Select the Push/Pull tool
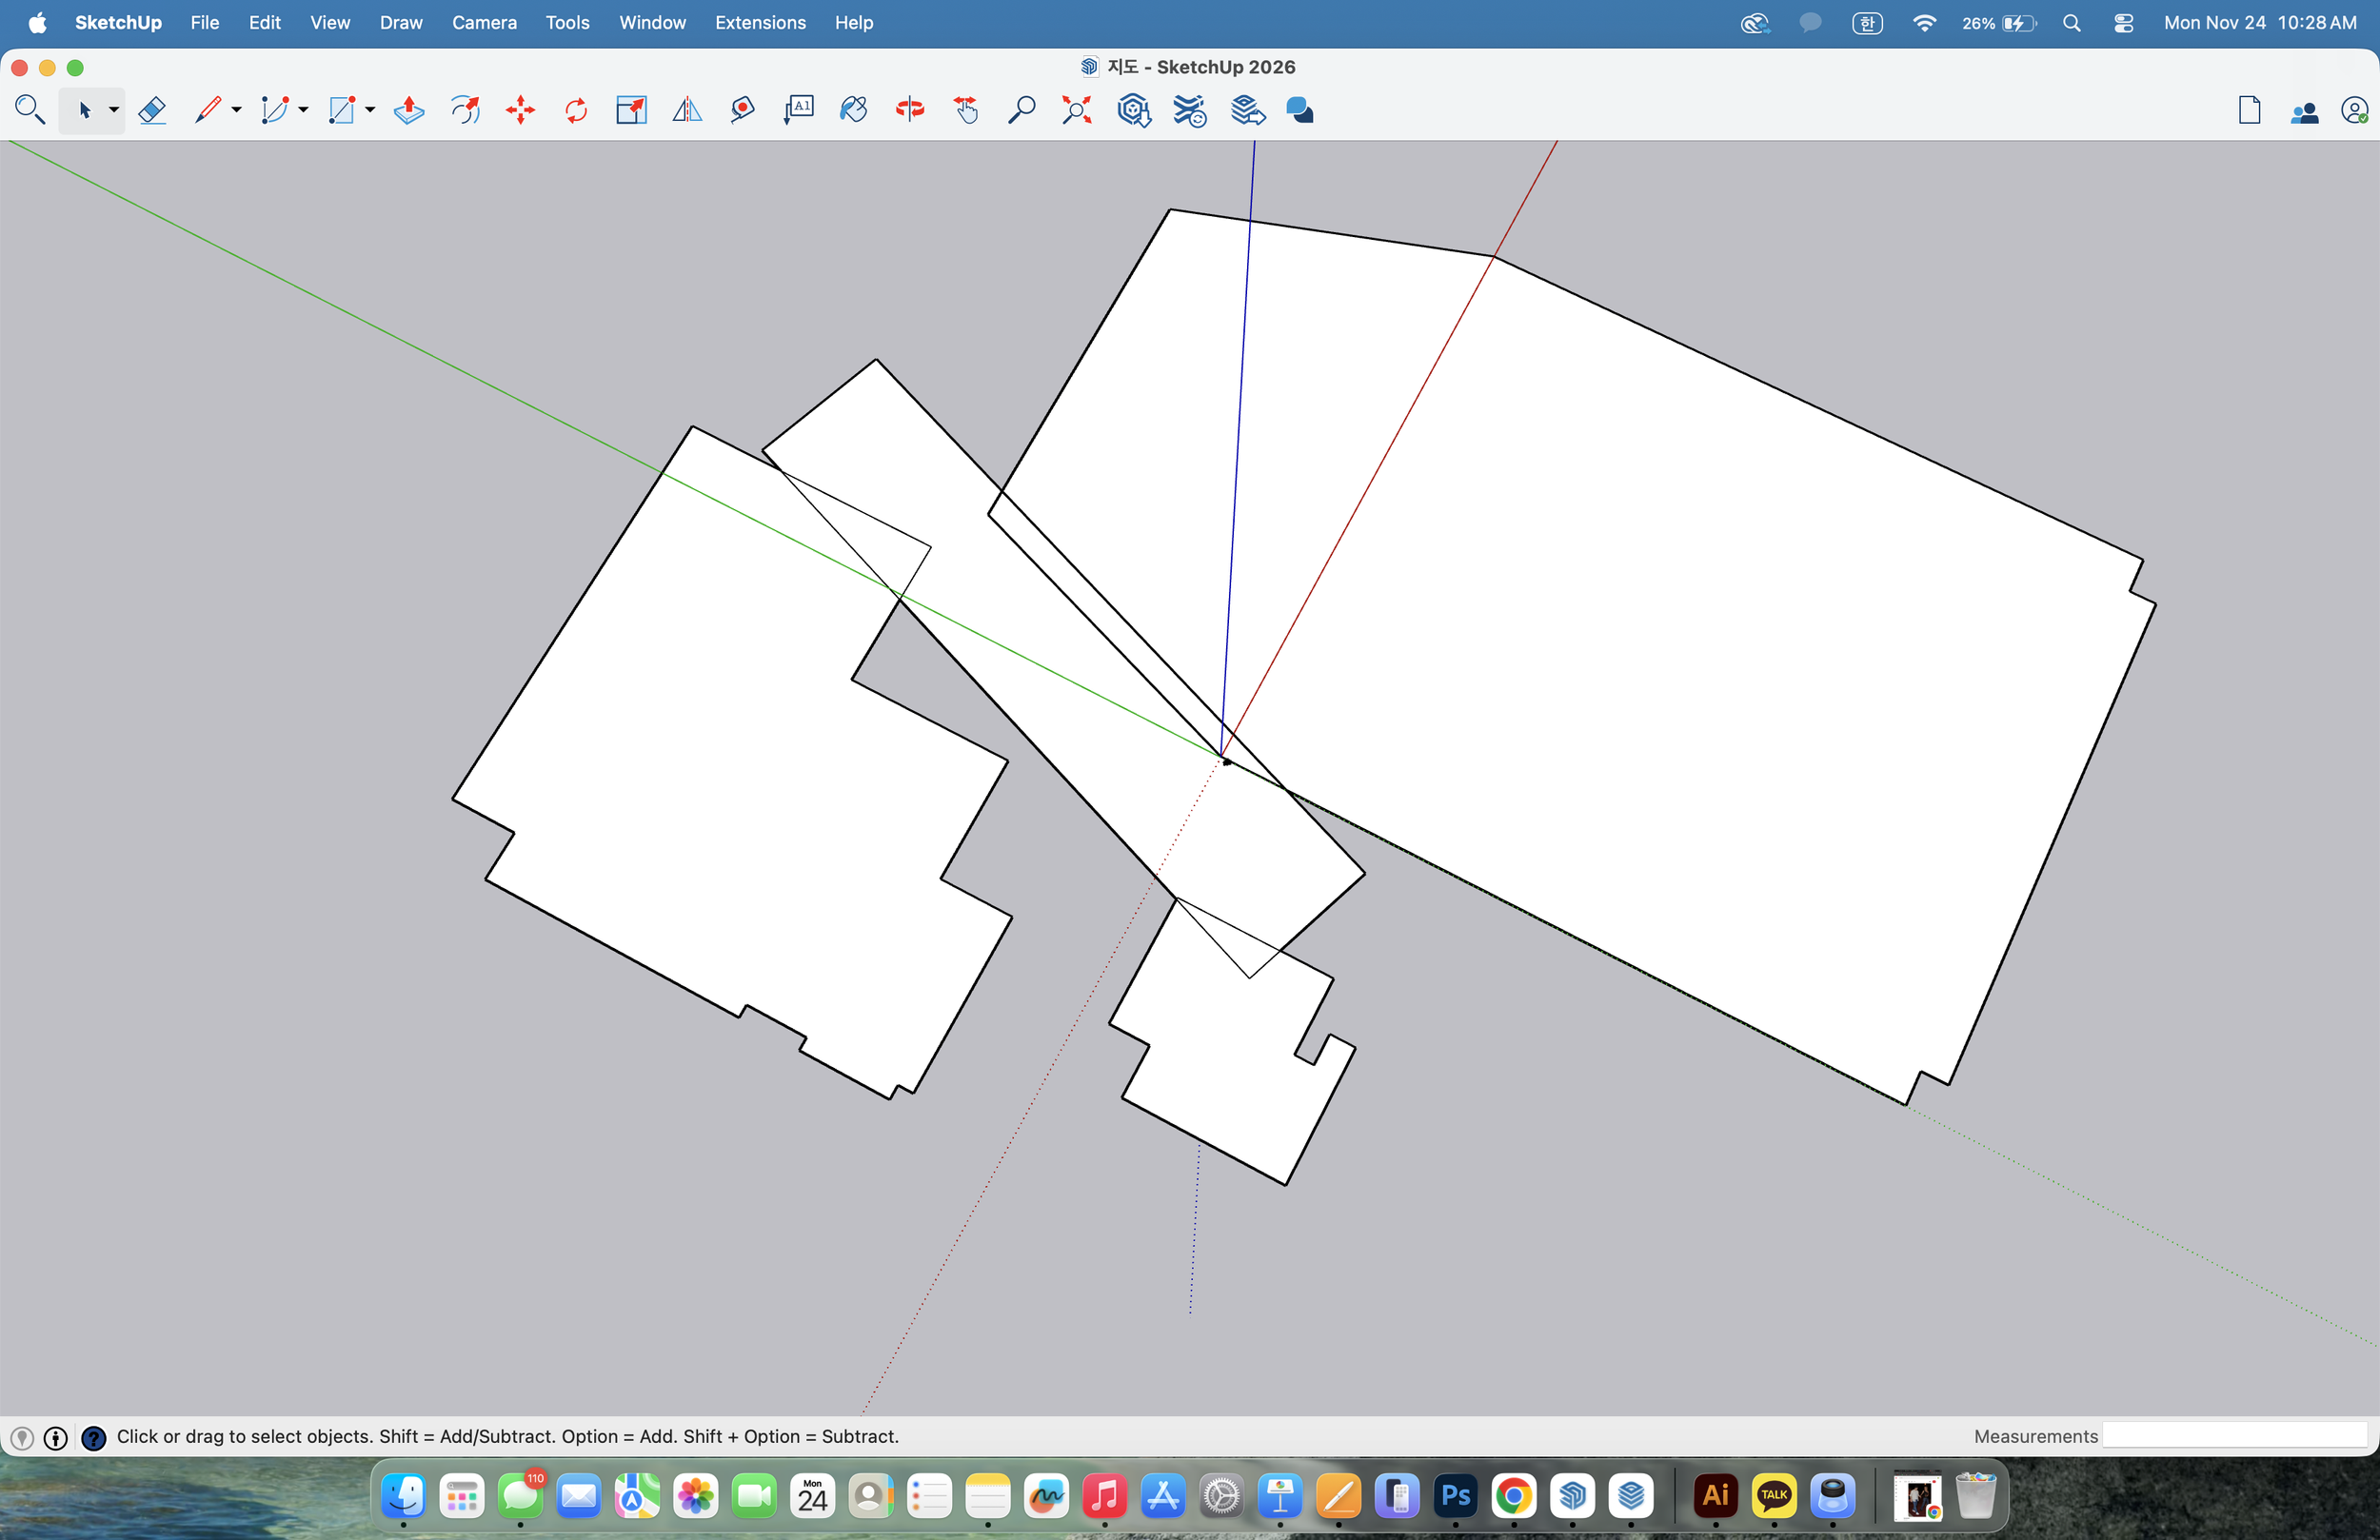2380x1540 pixels. click(409, 110)
